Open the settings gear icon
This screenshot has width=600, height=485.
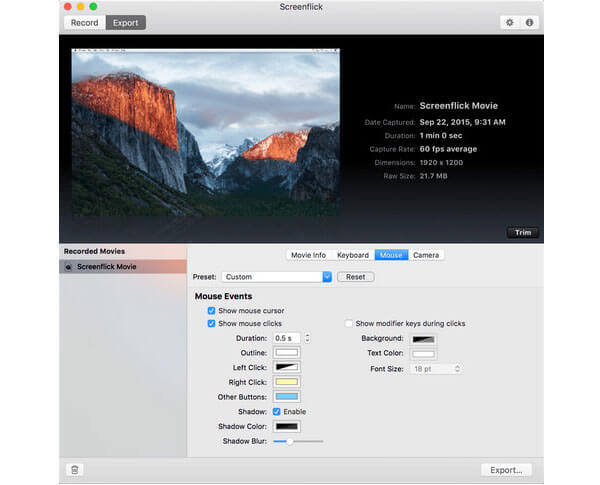click(x=509, y=23)
